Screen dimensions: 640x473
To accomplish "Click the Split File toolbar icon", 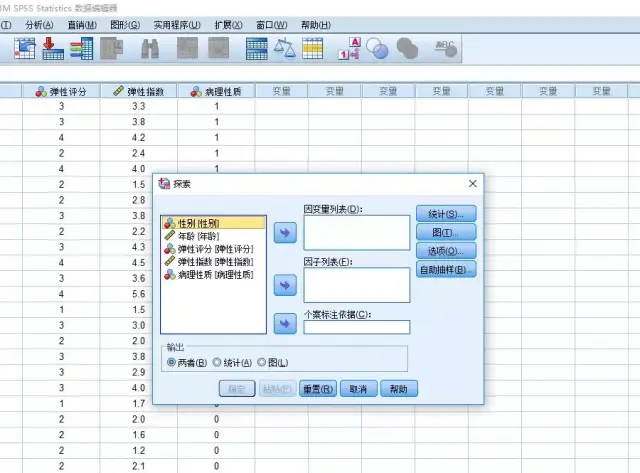I will click(257, 49).
